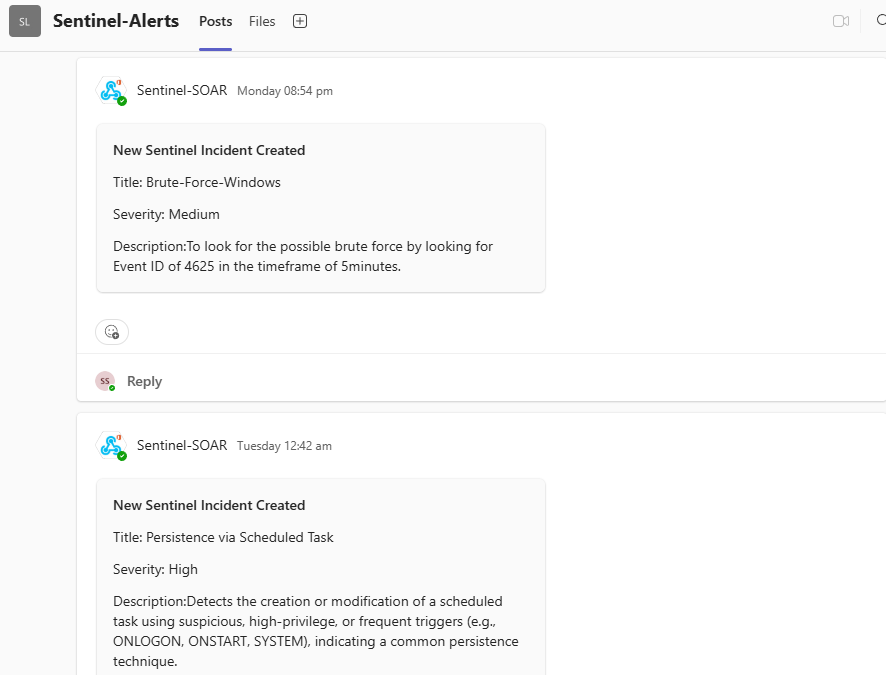
Task: Click the partially visible search icon
Action: tap(880, 21)
